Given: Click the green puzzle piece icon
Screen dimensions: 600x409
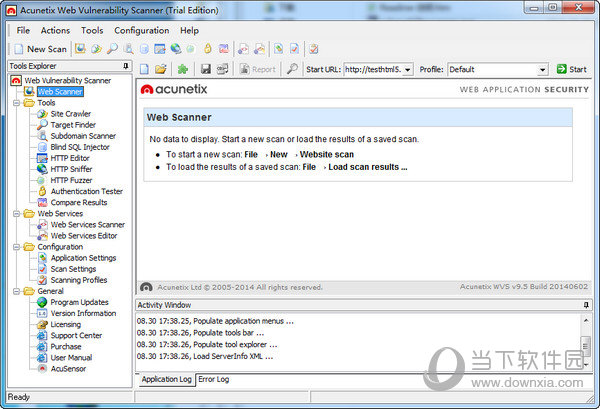Looking at the screenshot, I should [183, 69].
